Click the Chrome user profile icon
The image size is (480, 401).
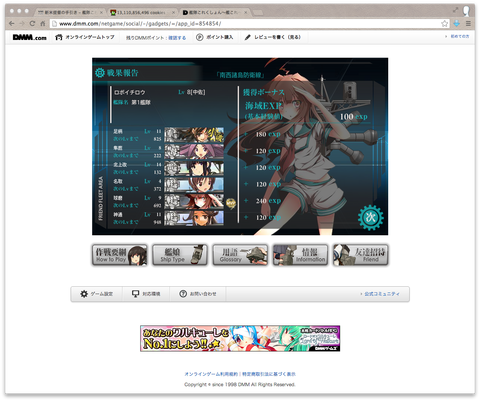click(466, 11)
